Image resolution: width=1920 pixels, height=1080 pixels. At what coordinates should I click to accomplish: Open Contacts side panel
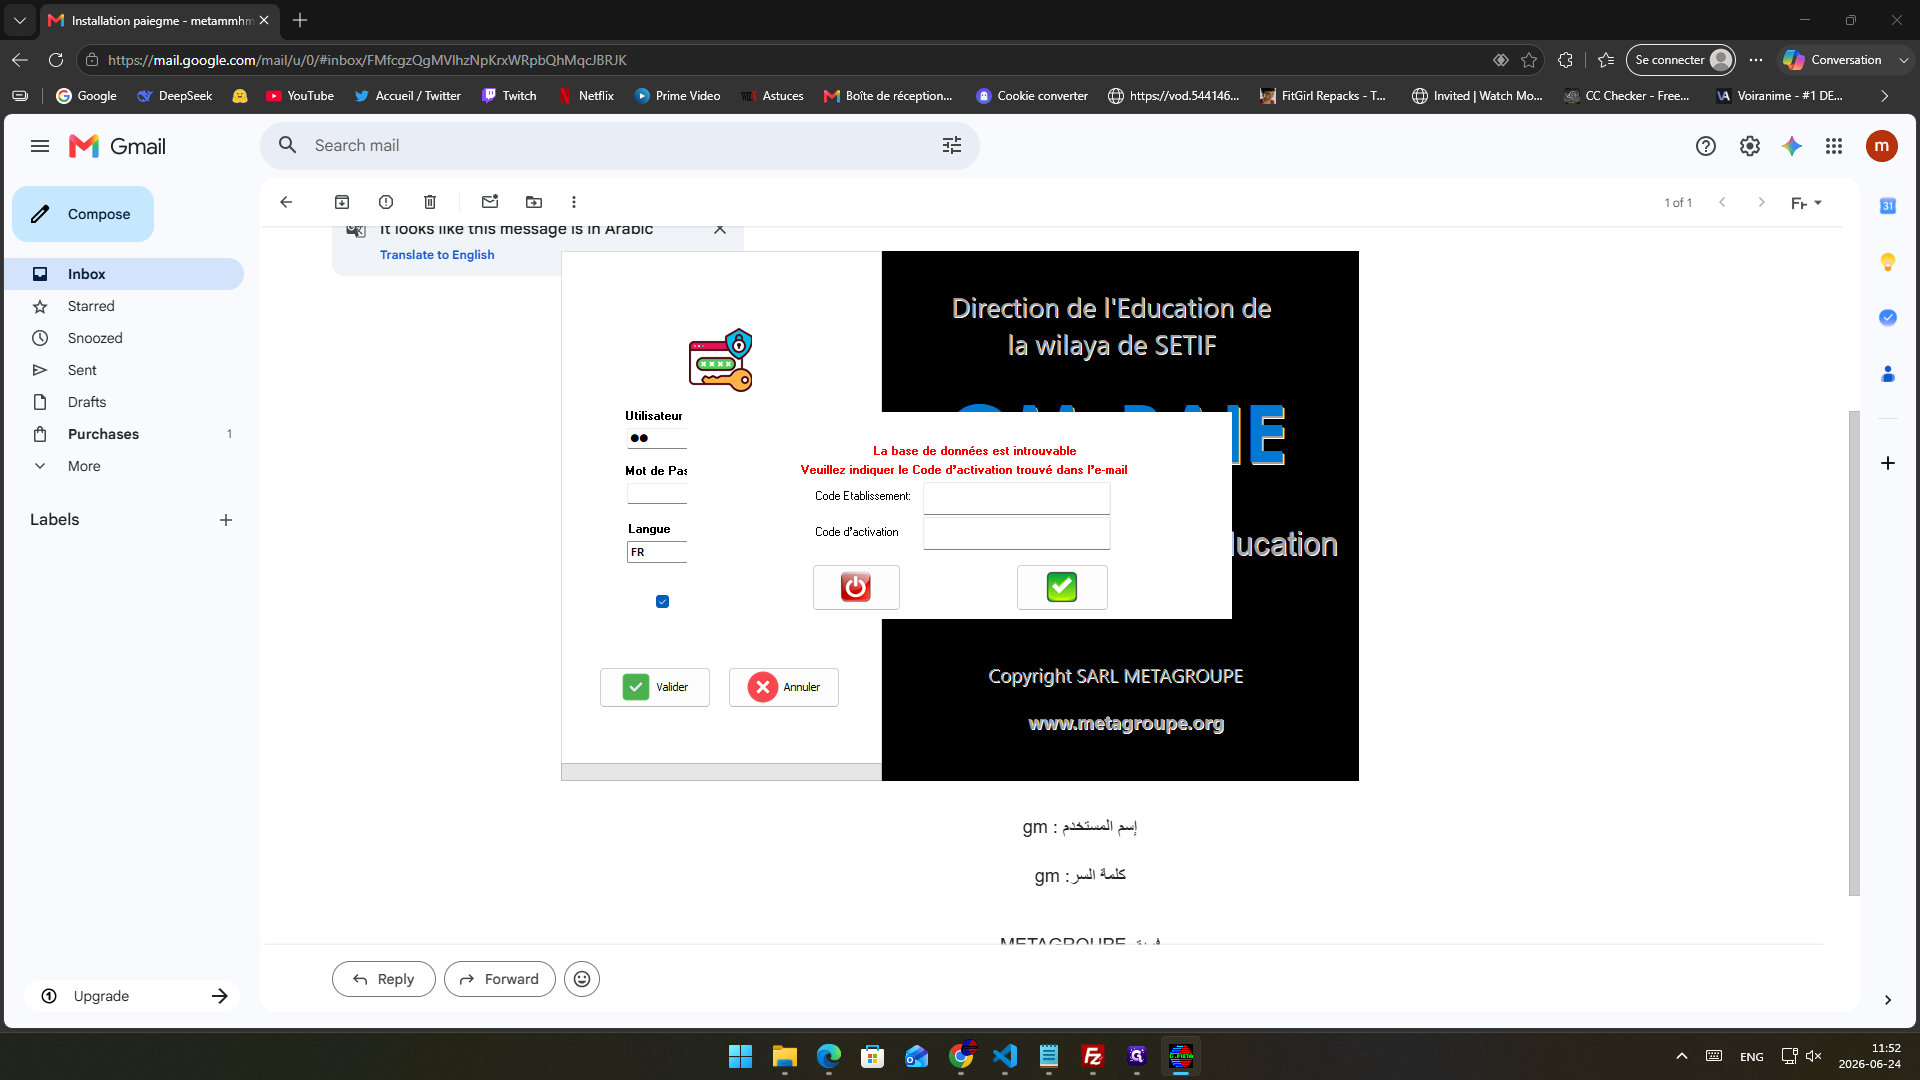(1888, 374)
